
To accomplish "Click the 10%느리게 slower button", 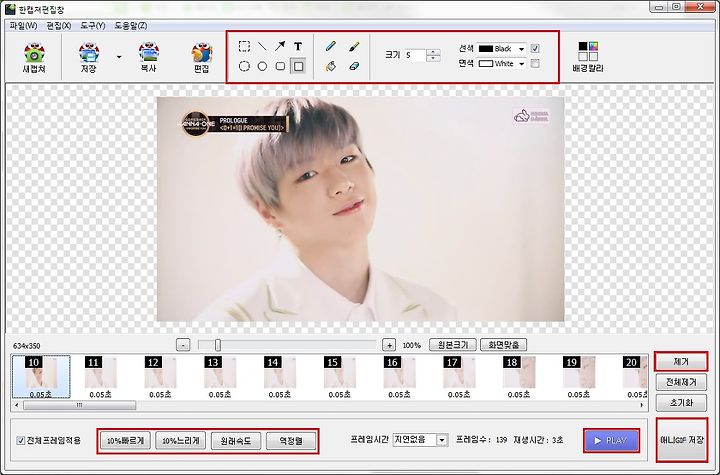I will [180, 441].
